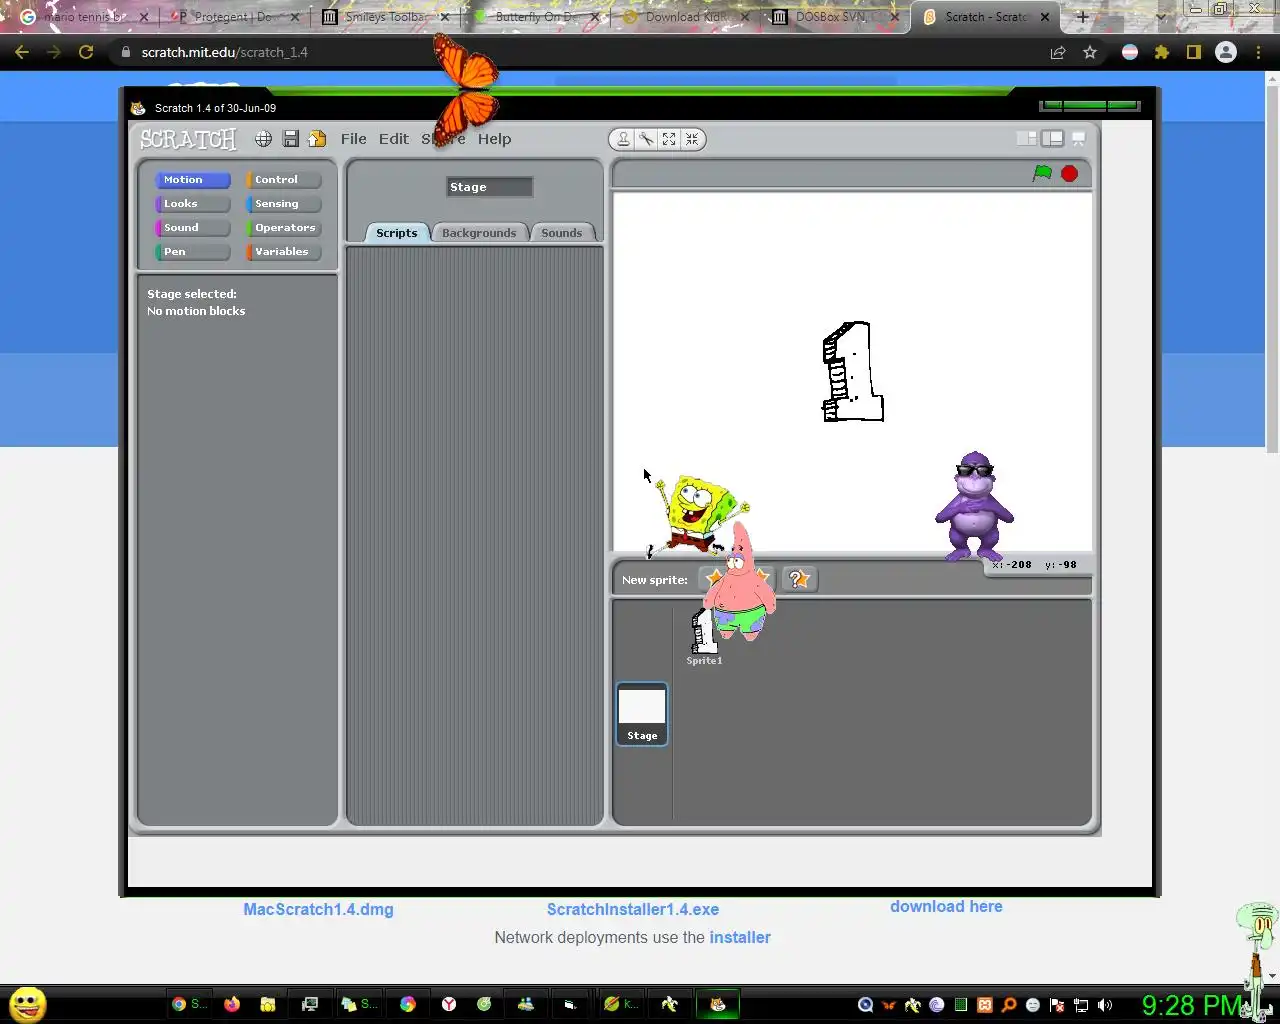Switch to the Smileys Toolbar browser tab

click(385, 17)
